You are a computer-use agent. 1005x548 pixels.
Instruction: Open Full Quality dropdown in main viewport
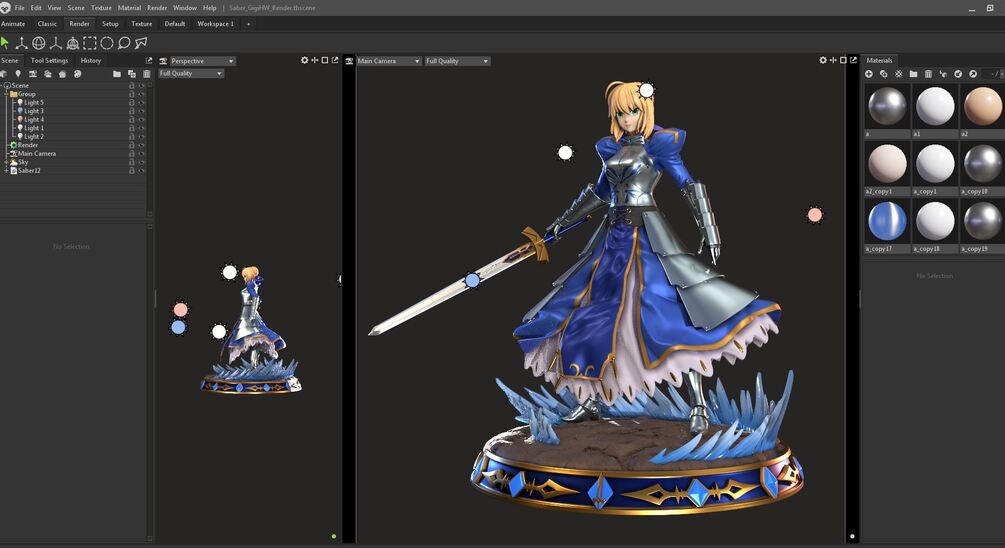pyautogui.click(x=458, y=61)
